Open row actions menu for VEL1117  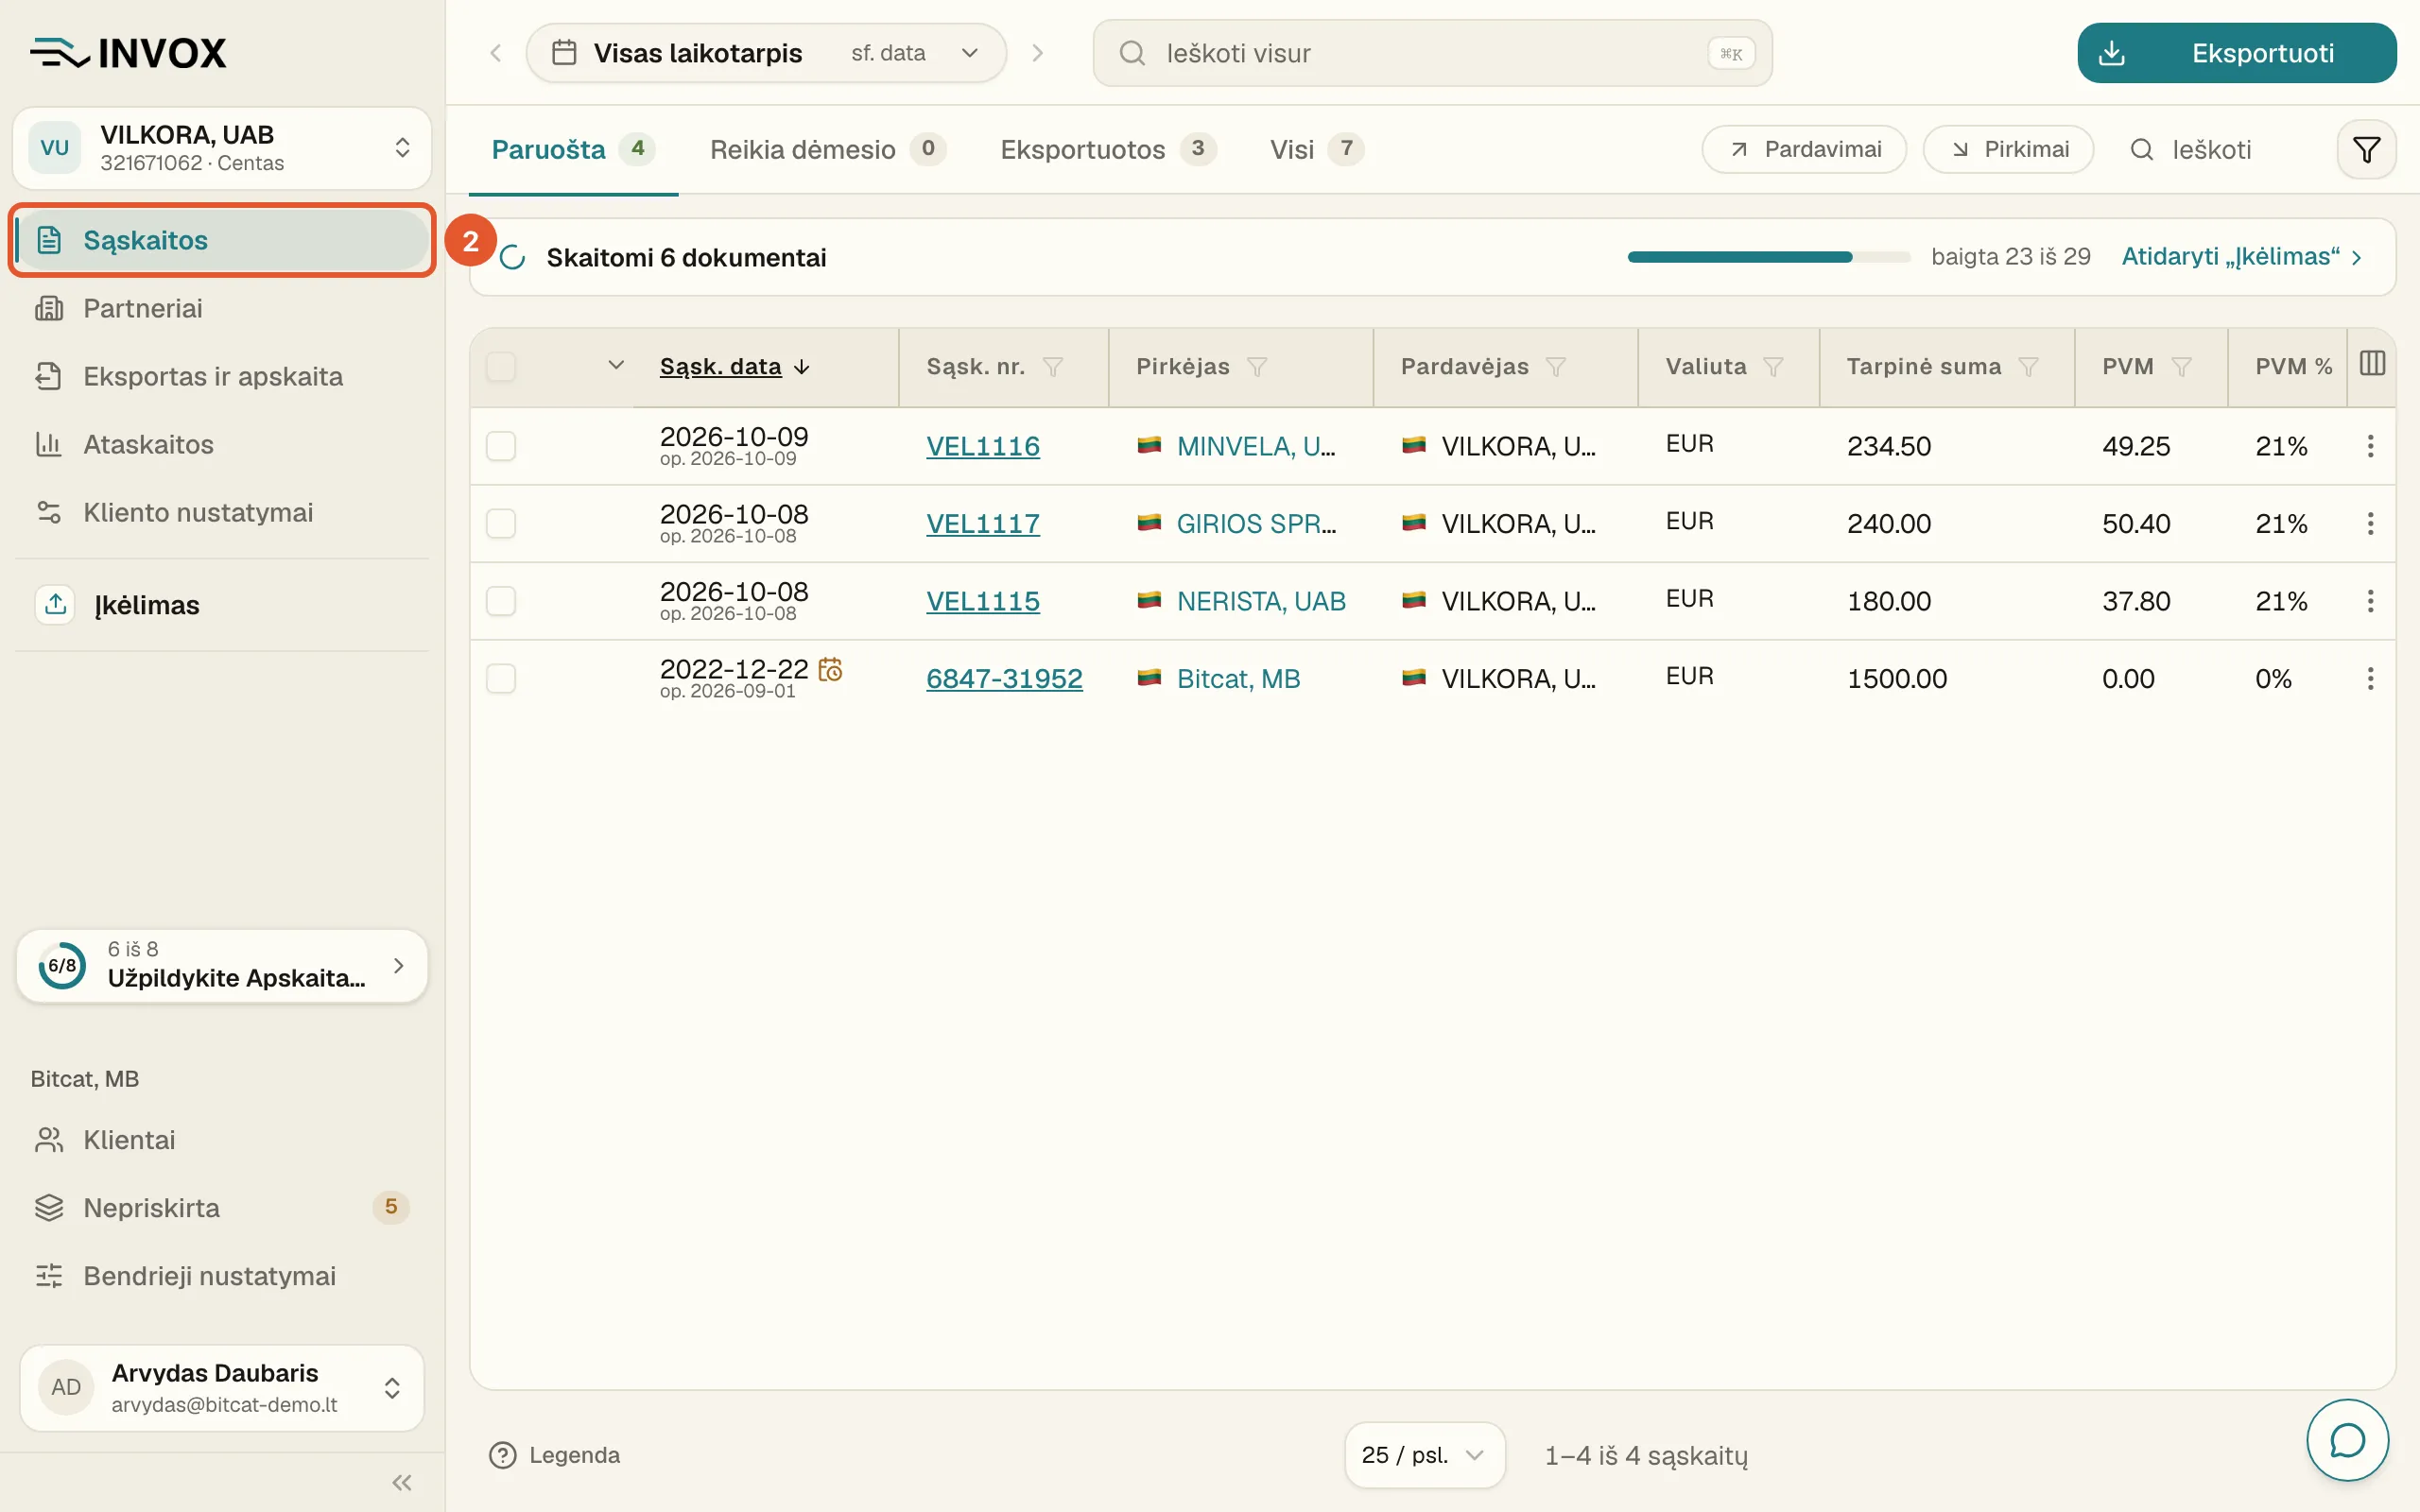(x=2370, y=524)
